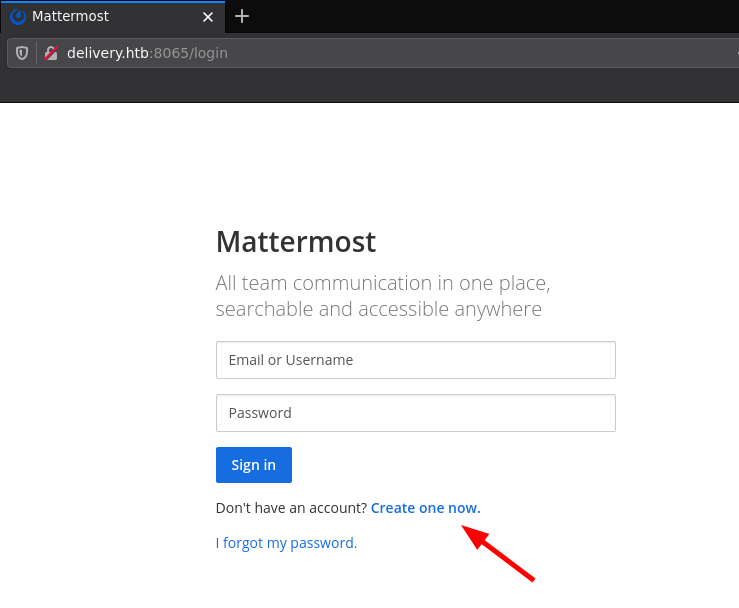Follow the 'Create one now.' link
739x608 pixels.
(425, 508)
